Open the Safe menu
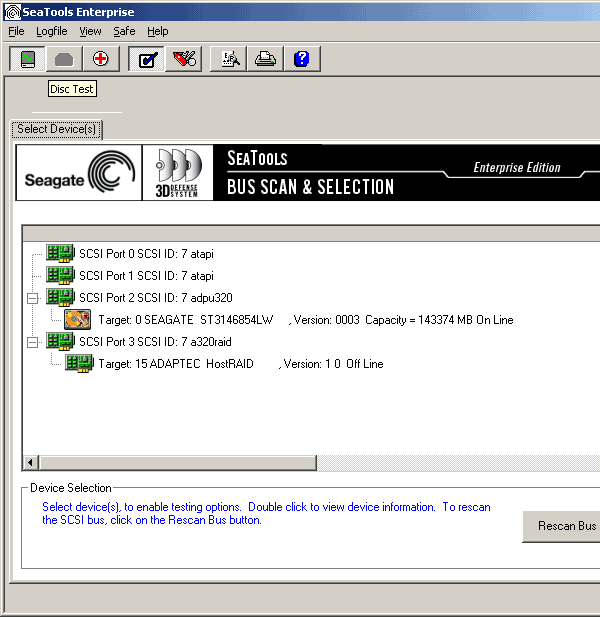The height and width of the screenshot is (617, 600). 124,31
